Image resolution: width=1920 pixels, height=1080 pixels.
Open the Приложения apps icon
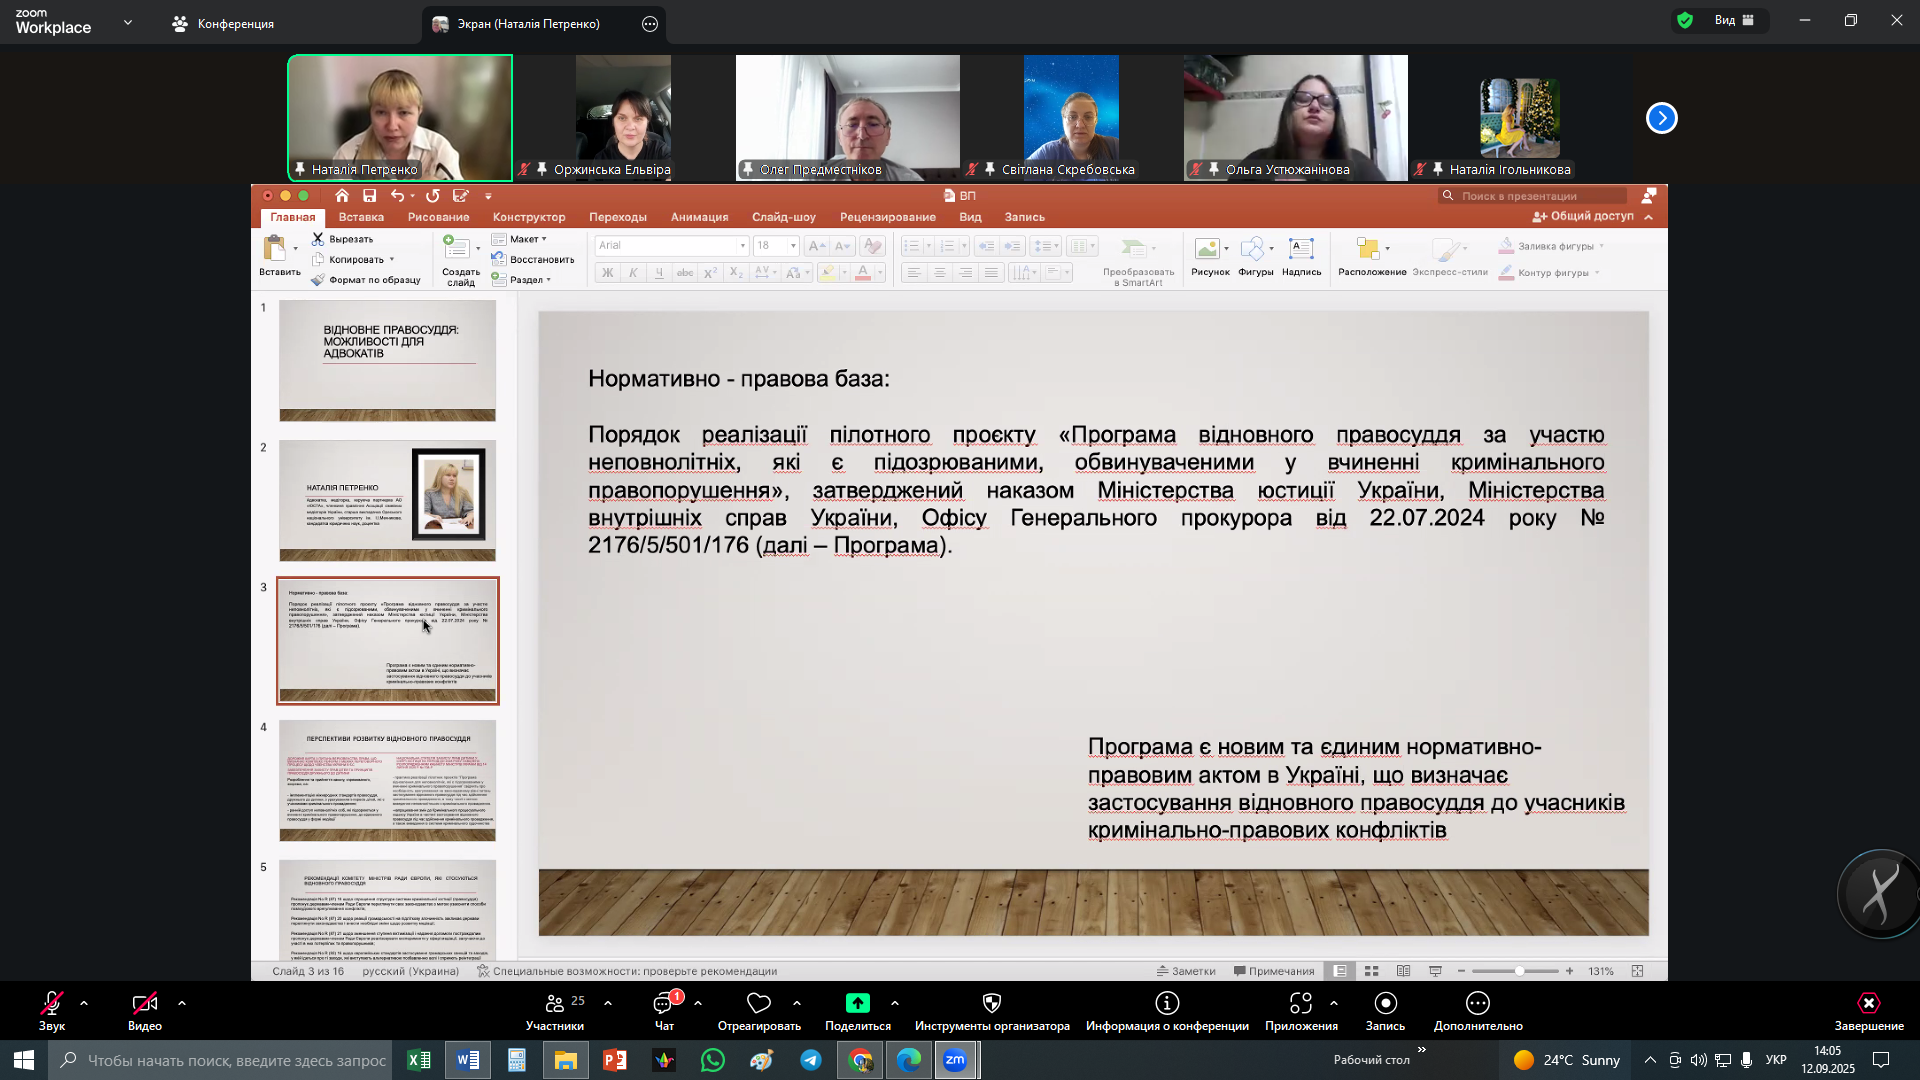pos(1300,1004)
